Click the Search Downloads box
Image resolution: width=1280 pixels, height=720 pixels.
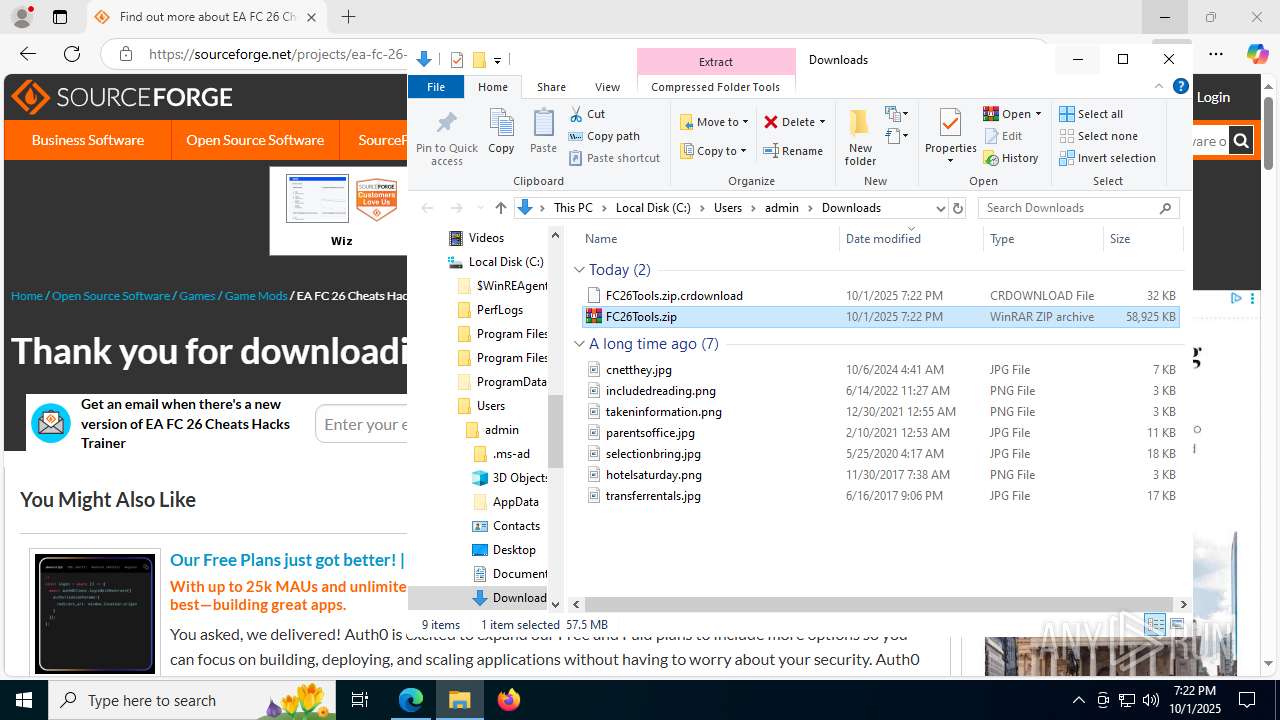(x=1078, y=208)
